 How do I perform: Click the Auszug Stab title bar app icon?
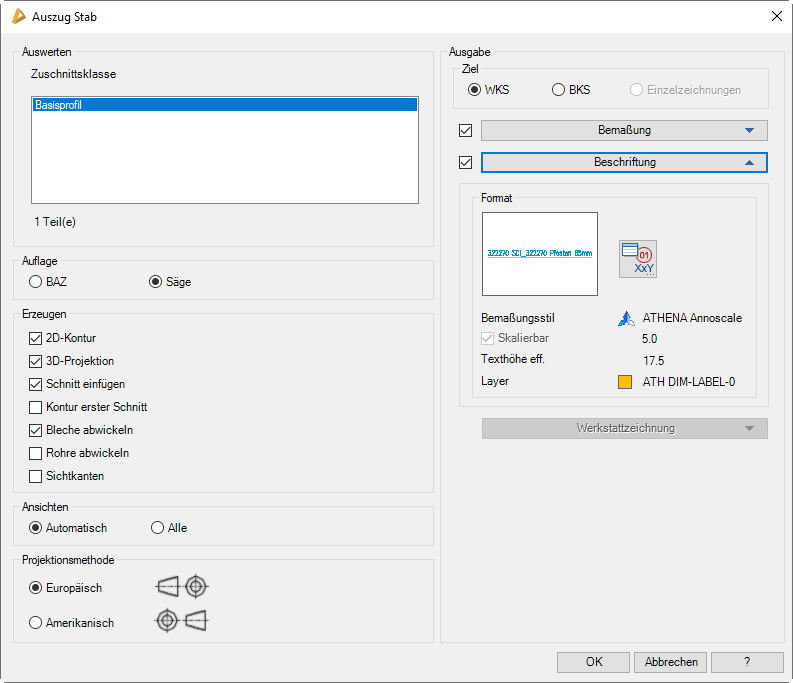click(17, 17)
